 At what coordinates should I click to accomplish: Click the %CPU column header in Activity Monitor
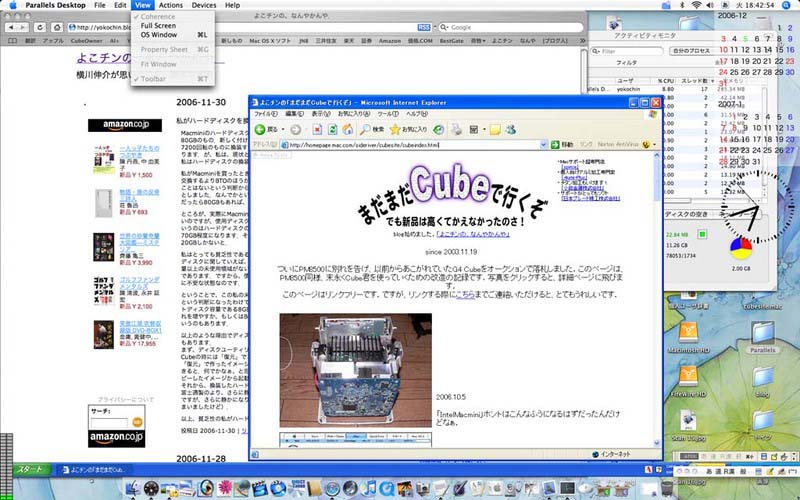point(665,81)
